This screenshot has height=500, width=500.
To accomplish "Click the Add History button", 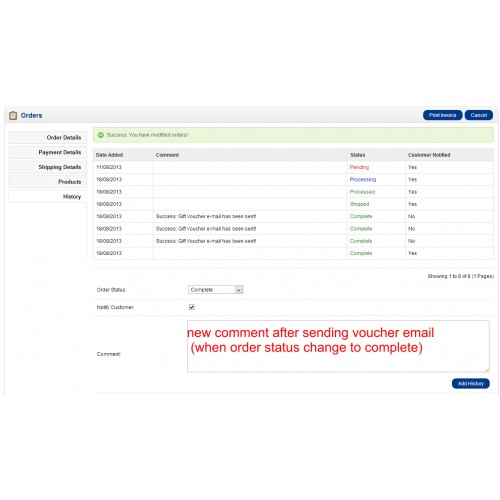I will coord(471,384).
